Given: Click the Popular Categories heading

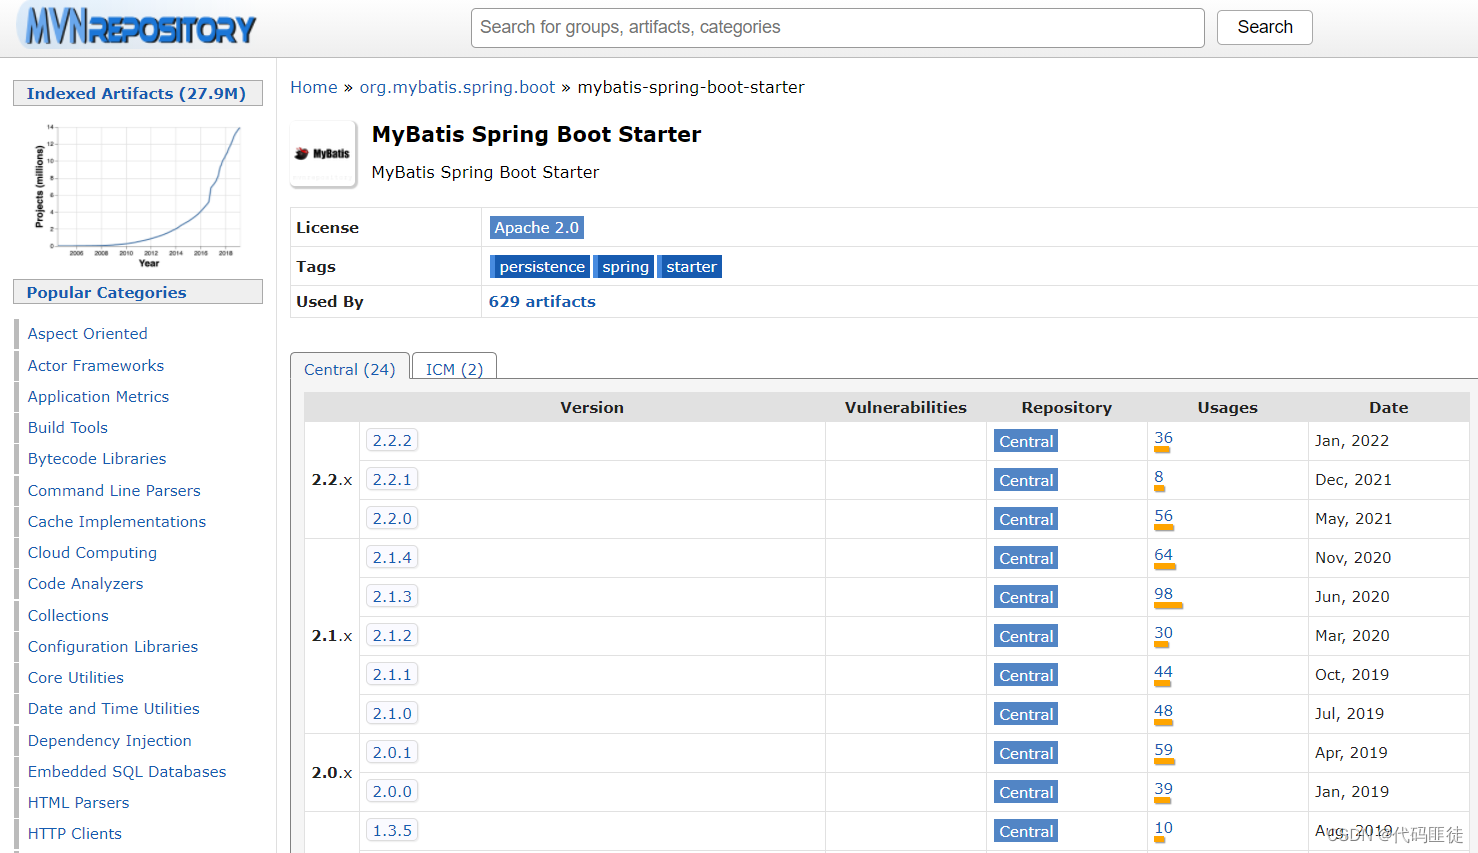Looking at the screenshot, I should tap(137, 292).
